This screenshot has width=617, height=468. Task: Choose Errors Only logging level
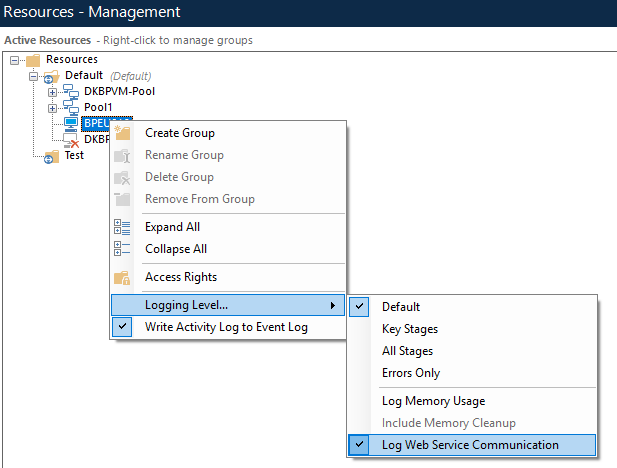coord(410,373)
